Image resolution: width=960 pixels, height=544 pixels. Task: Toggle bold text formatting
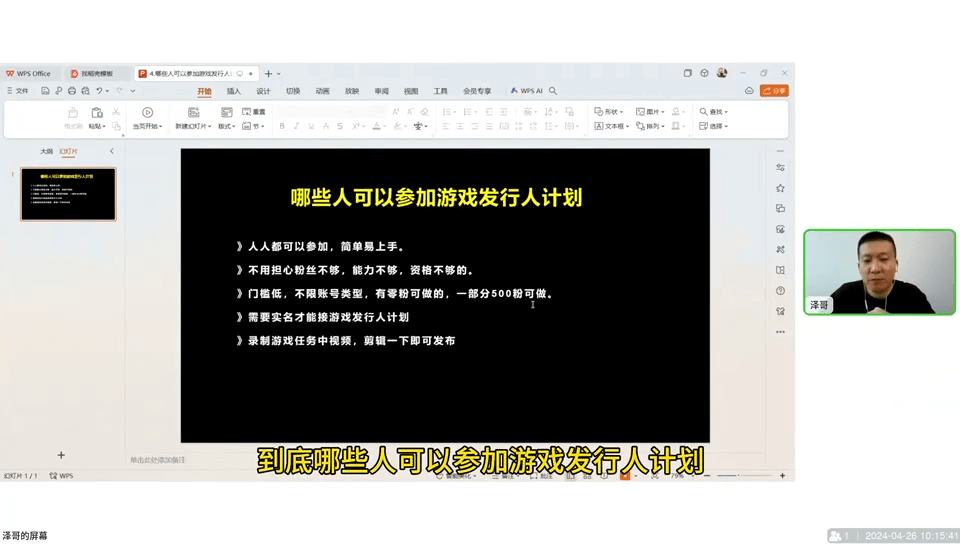[282, 127]
